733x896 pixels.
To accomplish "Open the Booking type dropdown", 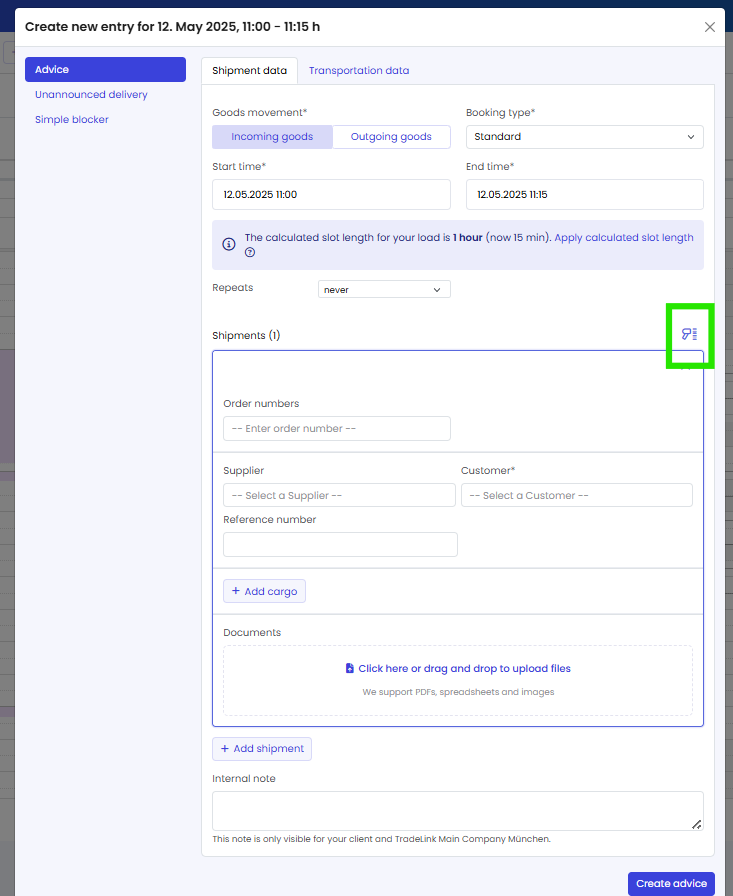I will [x=584, y=137].
